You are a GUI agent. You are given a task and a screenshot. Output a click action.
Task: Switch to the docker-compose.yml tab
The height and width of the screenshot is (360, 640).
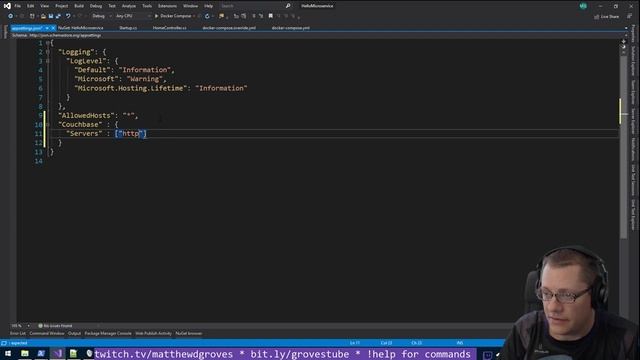(291, 28)
